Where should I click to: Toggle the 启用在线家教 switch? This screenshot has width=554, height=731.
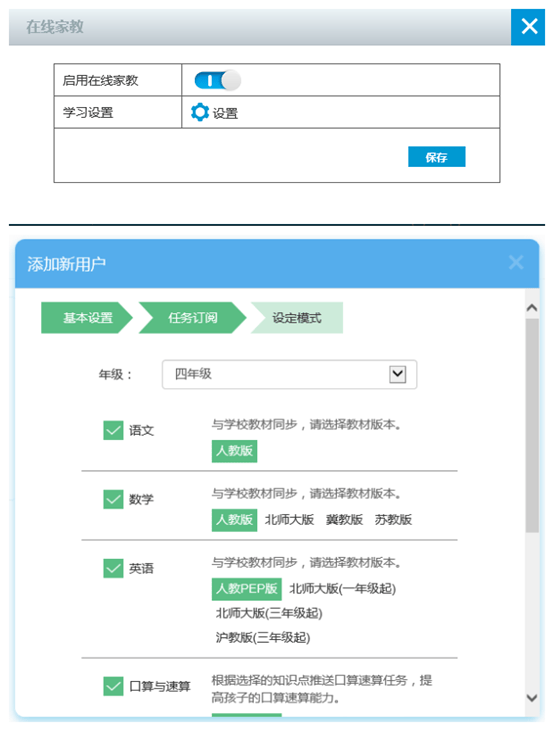pyautogui.click(x=217, y=80)
